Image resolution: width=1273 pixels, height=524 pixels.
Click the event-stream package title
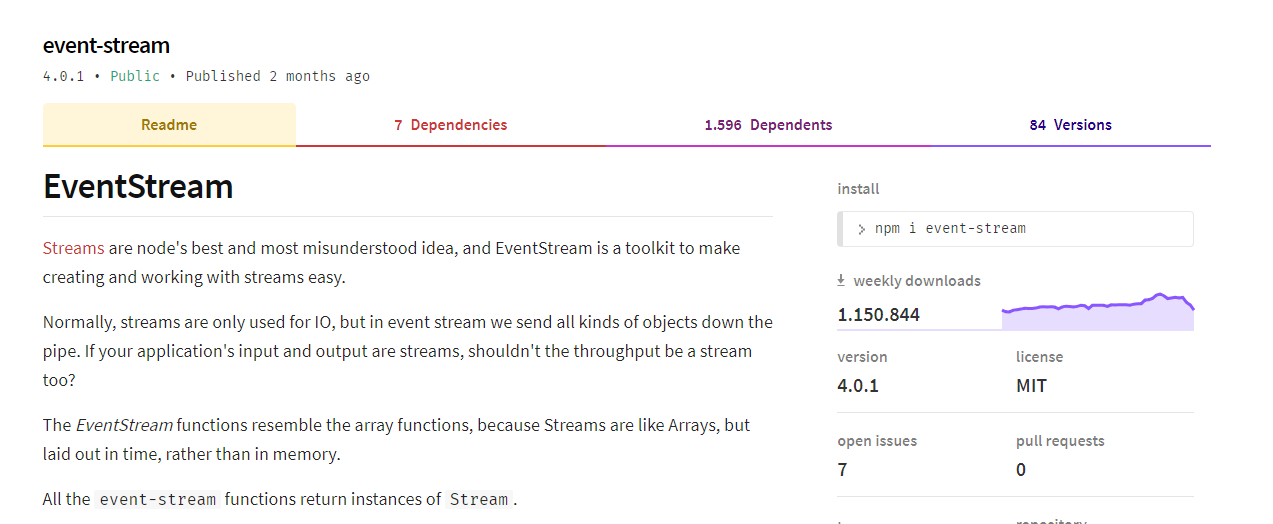point(106,45)
